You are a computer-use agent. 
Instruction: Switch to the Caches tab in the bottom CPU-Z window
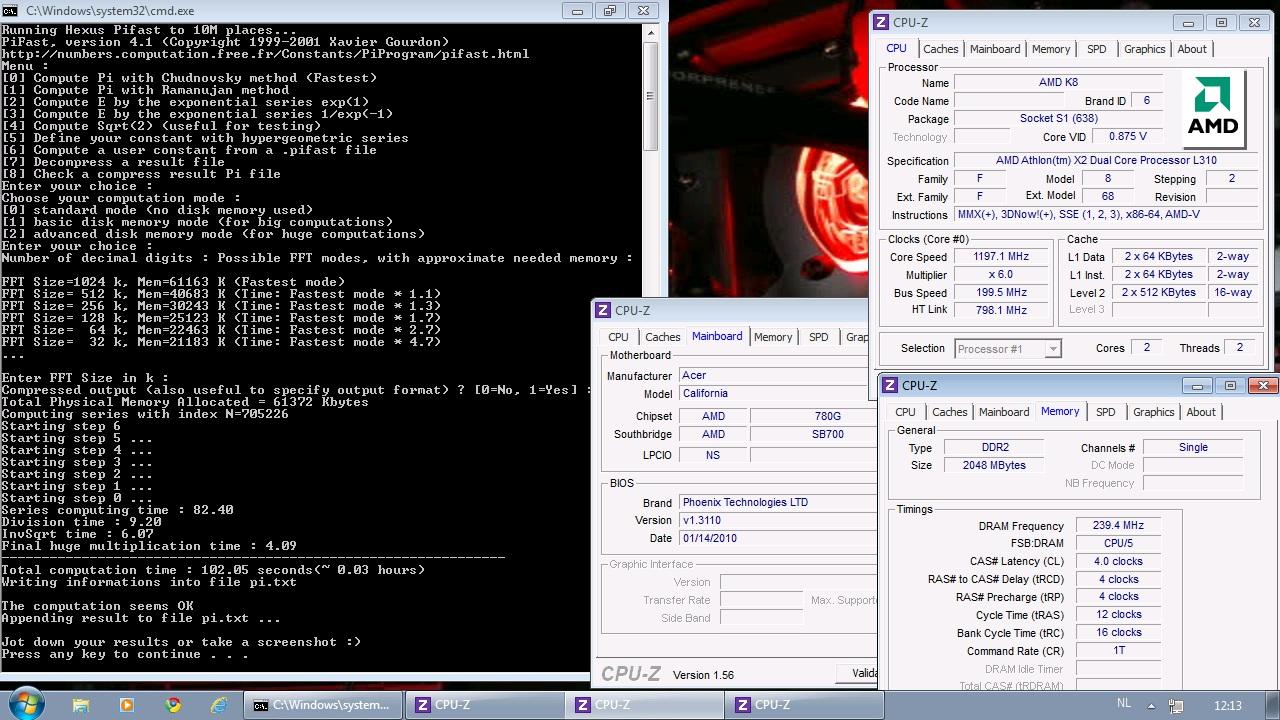click(950, 412)
